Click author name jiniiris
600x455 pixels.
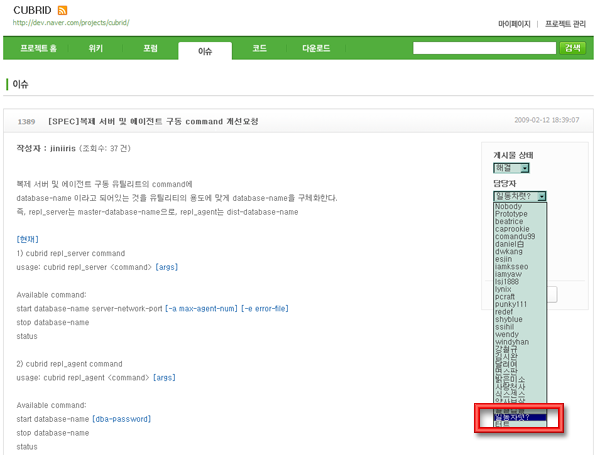click(63, 148)
